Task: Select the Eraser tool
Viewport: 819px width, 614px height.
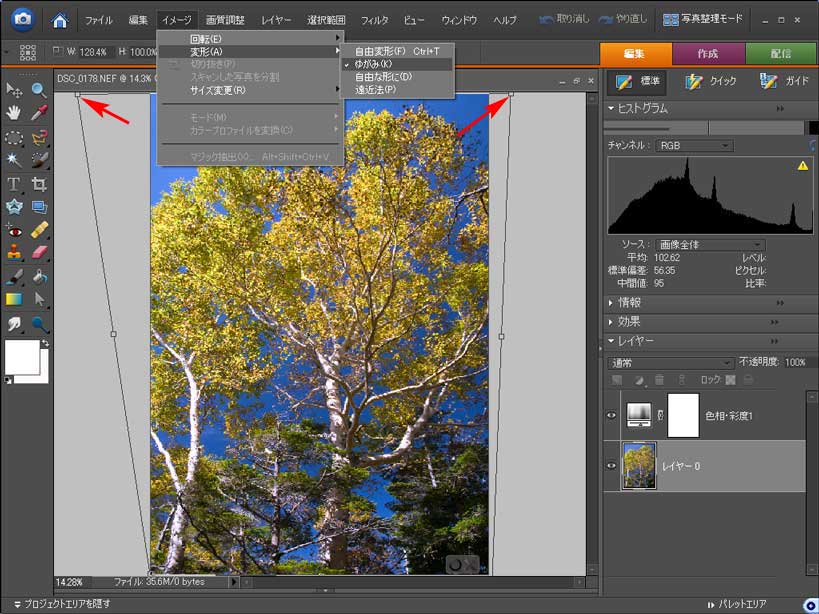Action: click(x=39, y=253)
